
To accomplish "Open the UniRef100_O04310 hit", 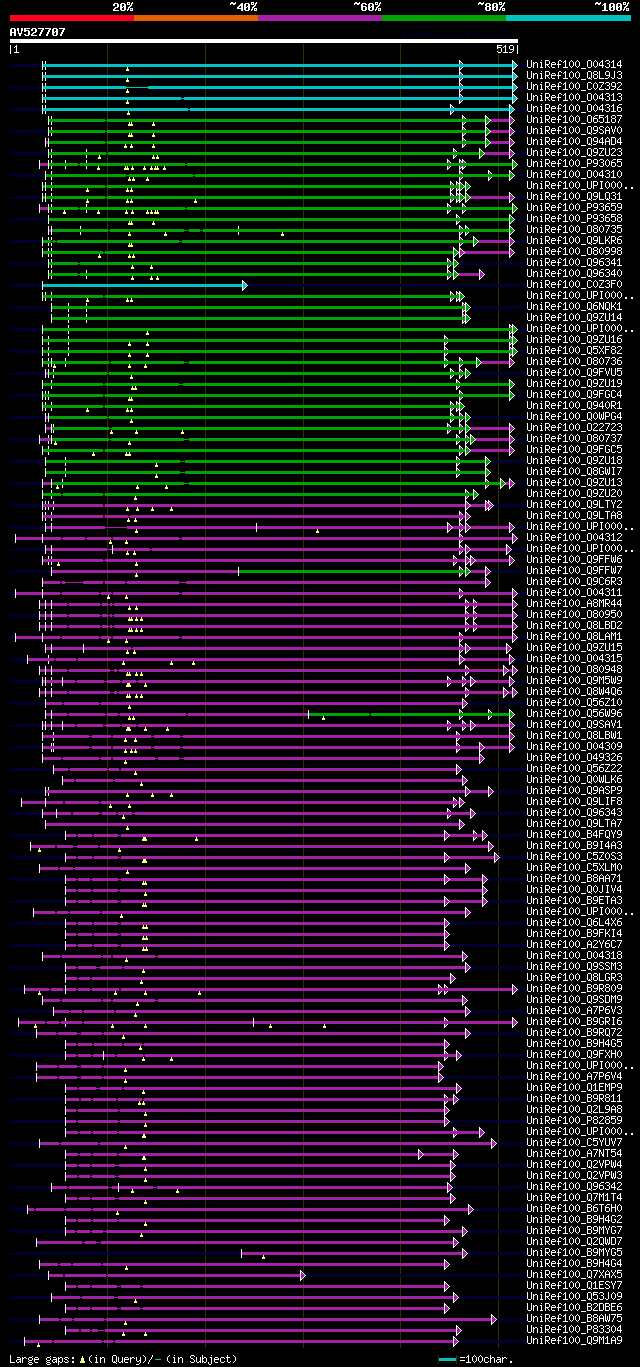I will point(574,174).
